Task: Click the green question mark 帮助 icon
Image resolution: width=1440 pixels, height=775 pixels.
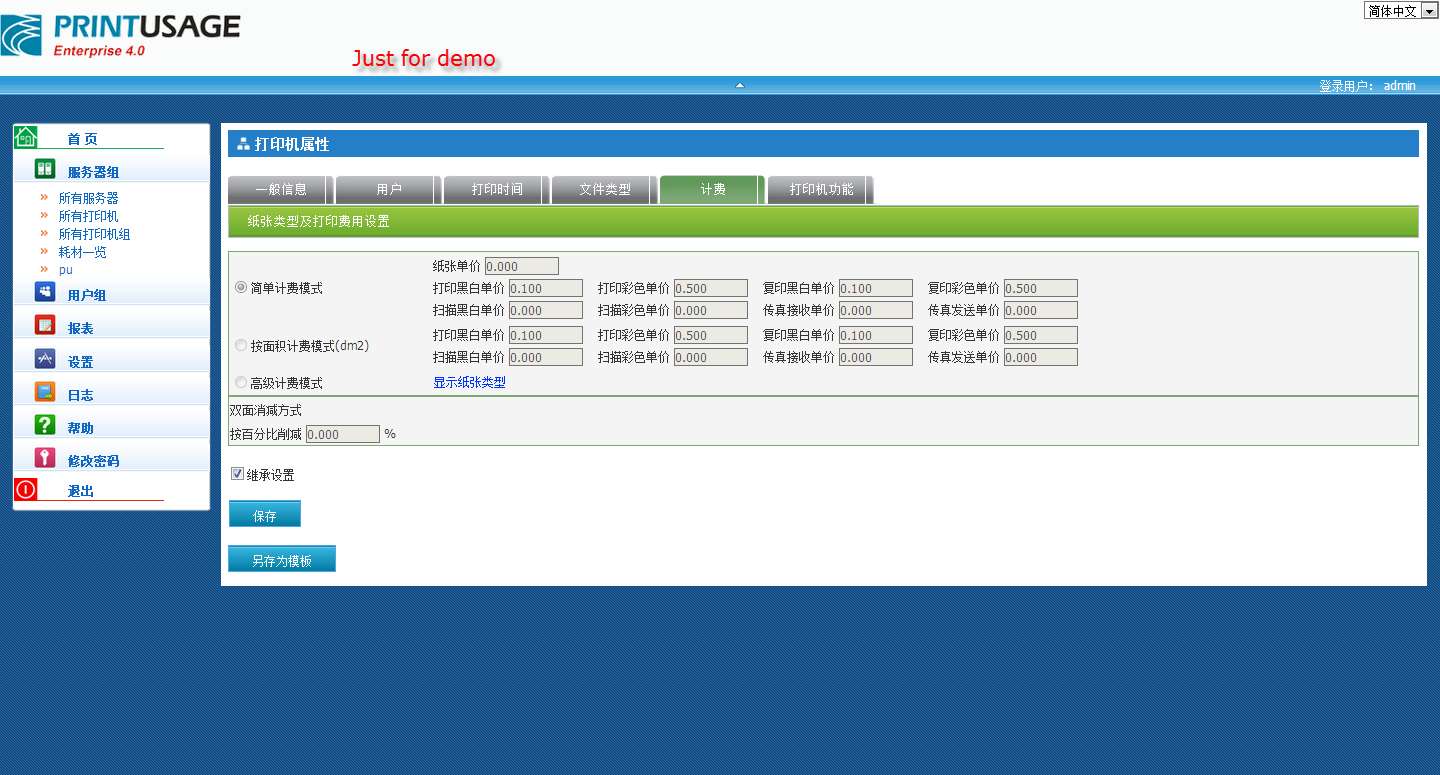Action: (45, 425)
